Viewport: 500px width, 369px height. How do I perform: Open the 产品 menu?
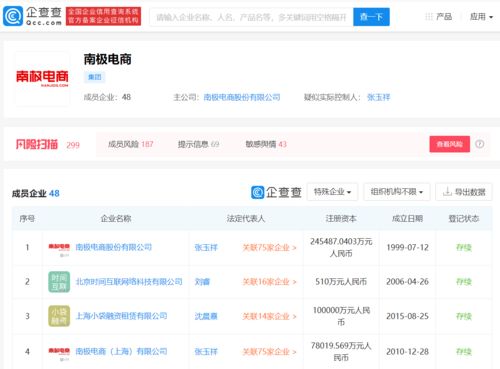point(444,17)
